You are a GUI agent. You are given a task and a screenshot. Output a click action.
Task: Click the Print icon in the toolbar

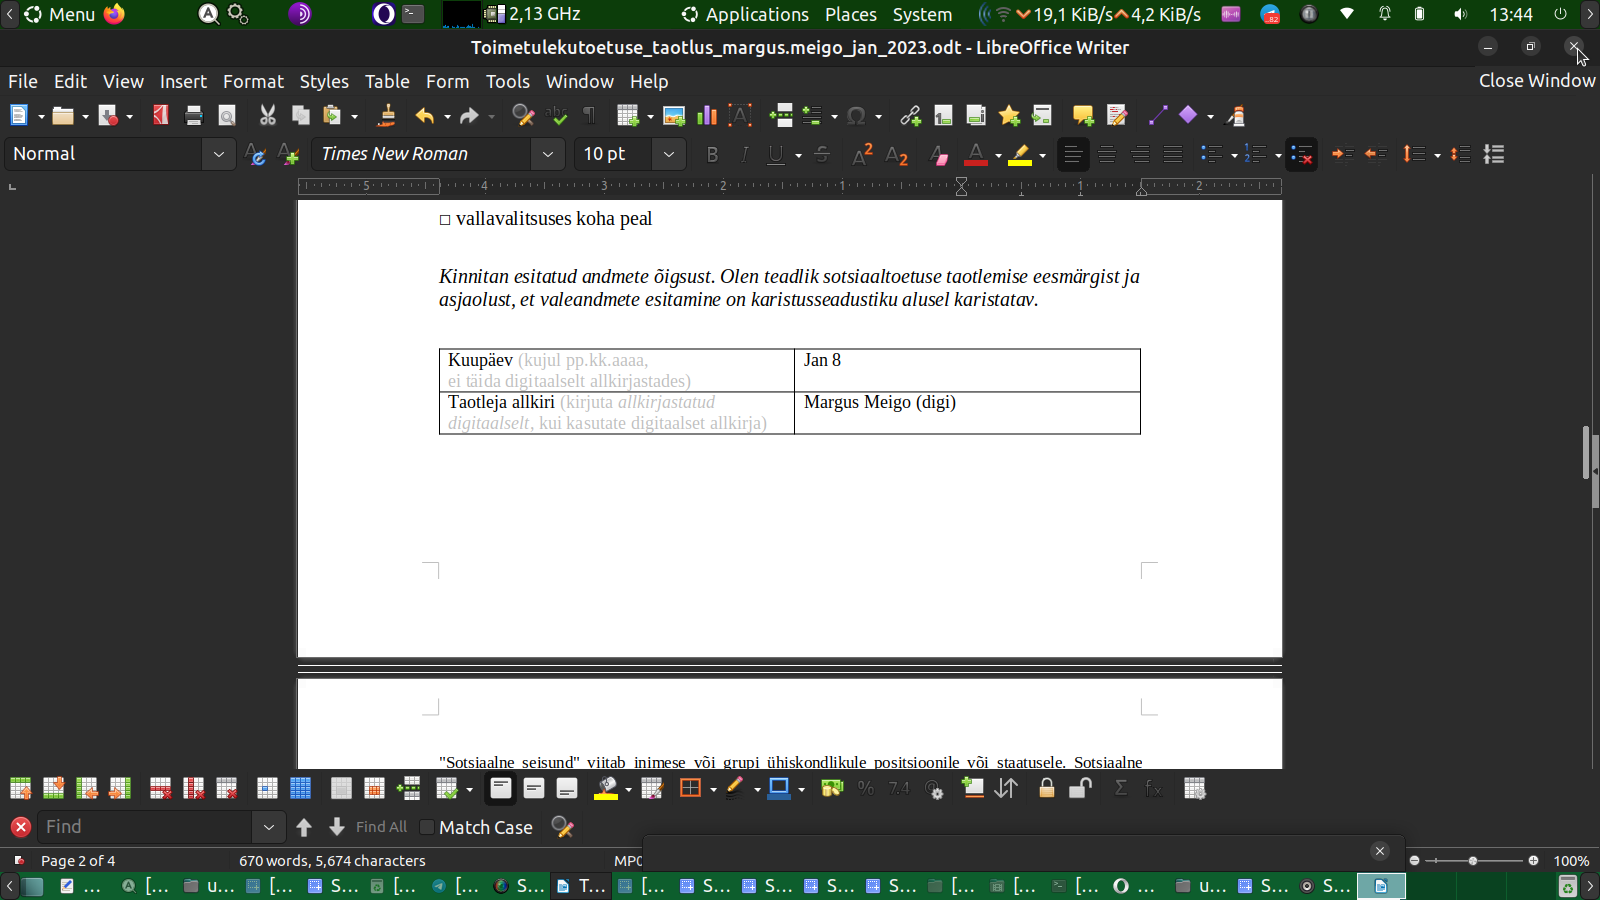click(x=194, y=116)
